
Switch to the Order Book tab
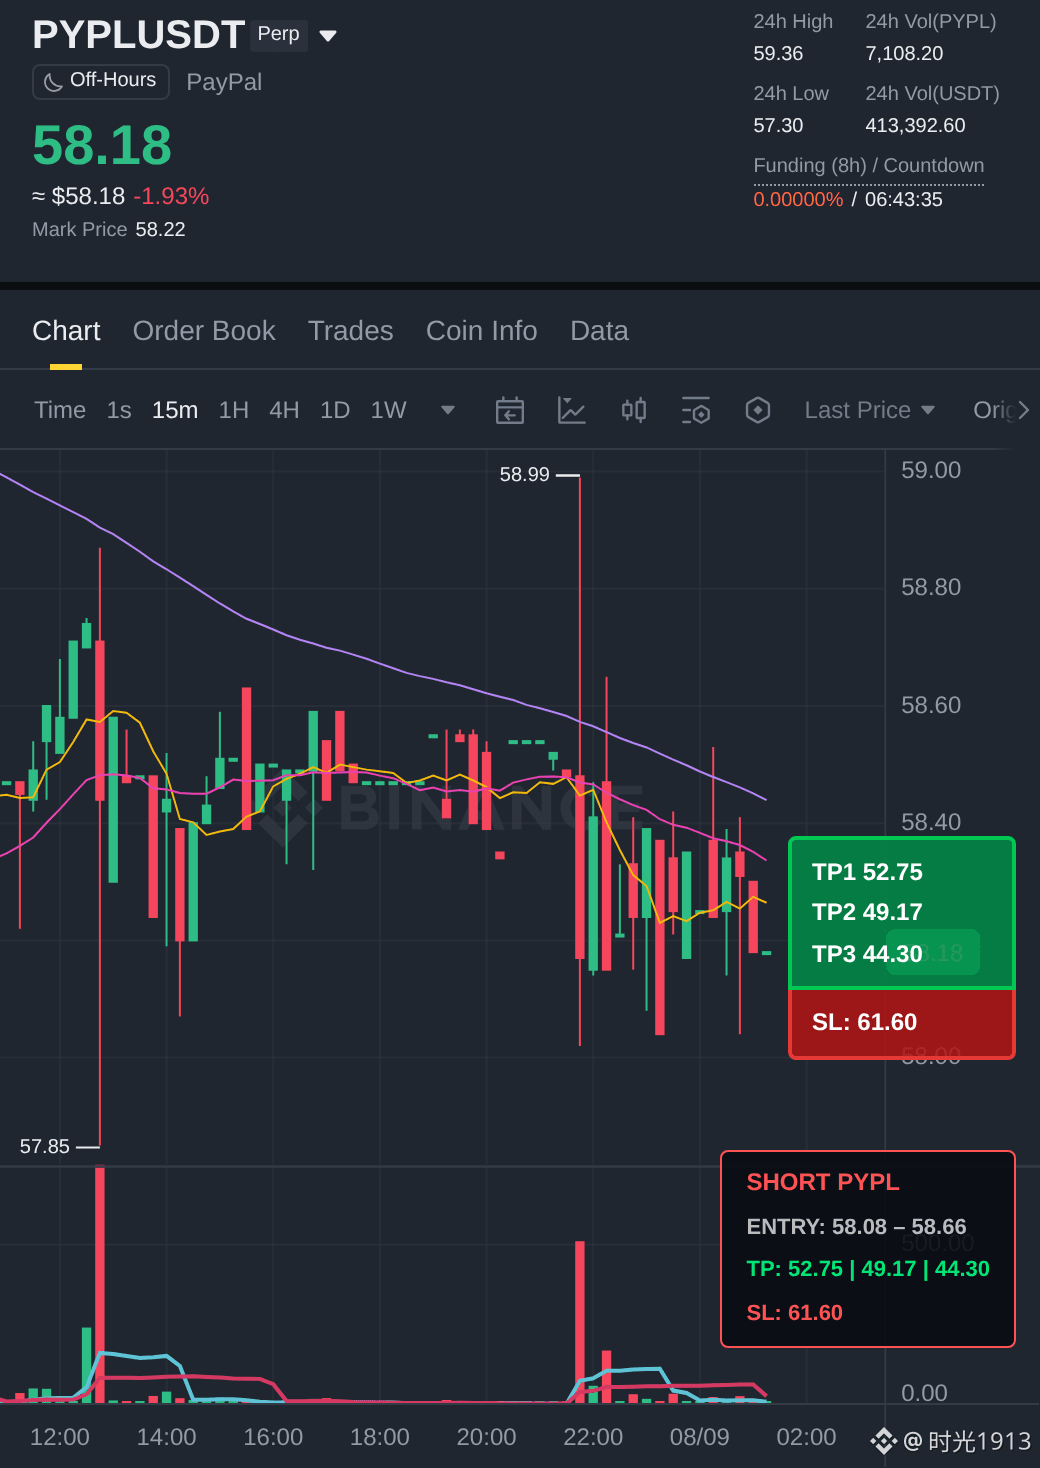(204, 331)
